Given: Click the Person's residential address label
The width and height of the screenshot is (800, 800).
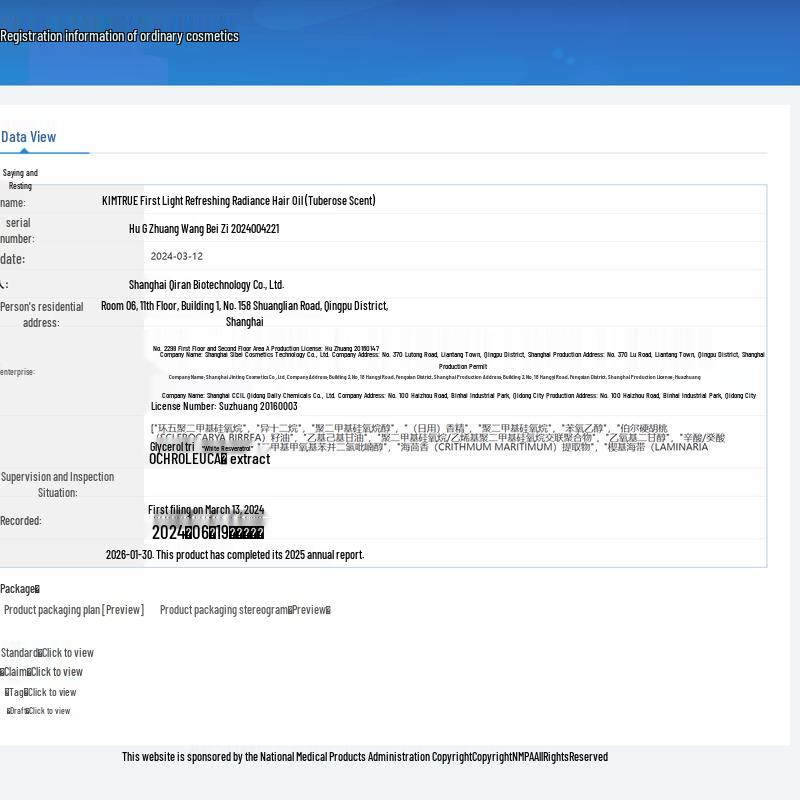Looking at the screenshot, I should coord(41,315).
